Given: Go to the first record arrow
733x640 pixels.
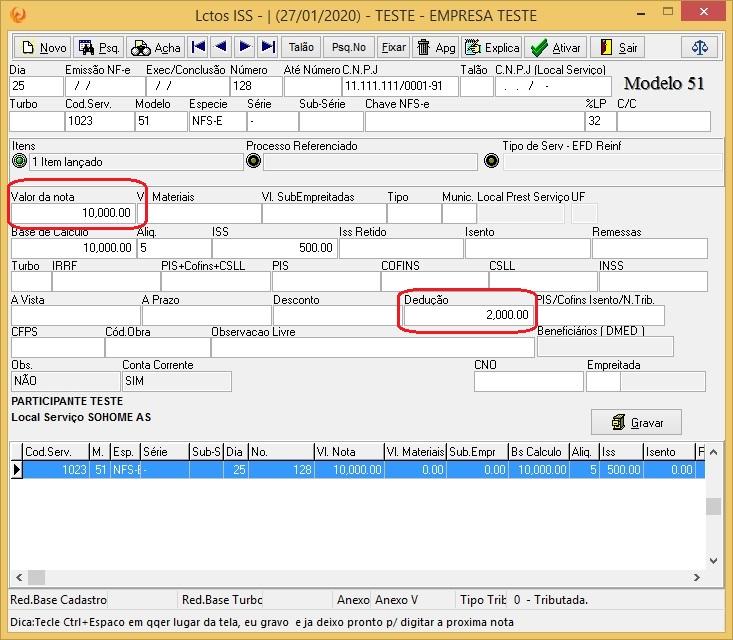Looking at the screenshot, I should click(x=198, y=47).
